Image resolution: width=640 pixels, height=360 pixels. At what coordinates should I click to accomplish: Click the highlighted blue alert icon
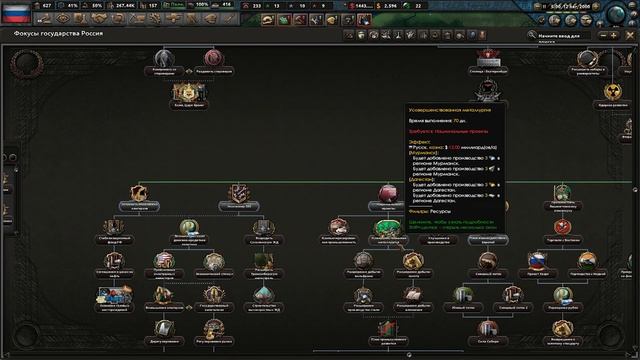tap(364, 20)
